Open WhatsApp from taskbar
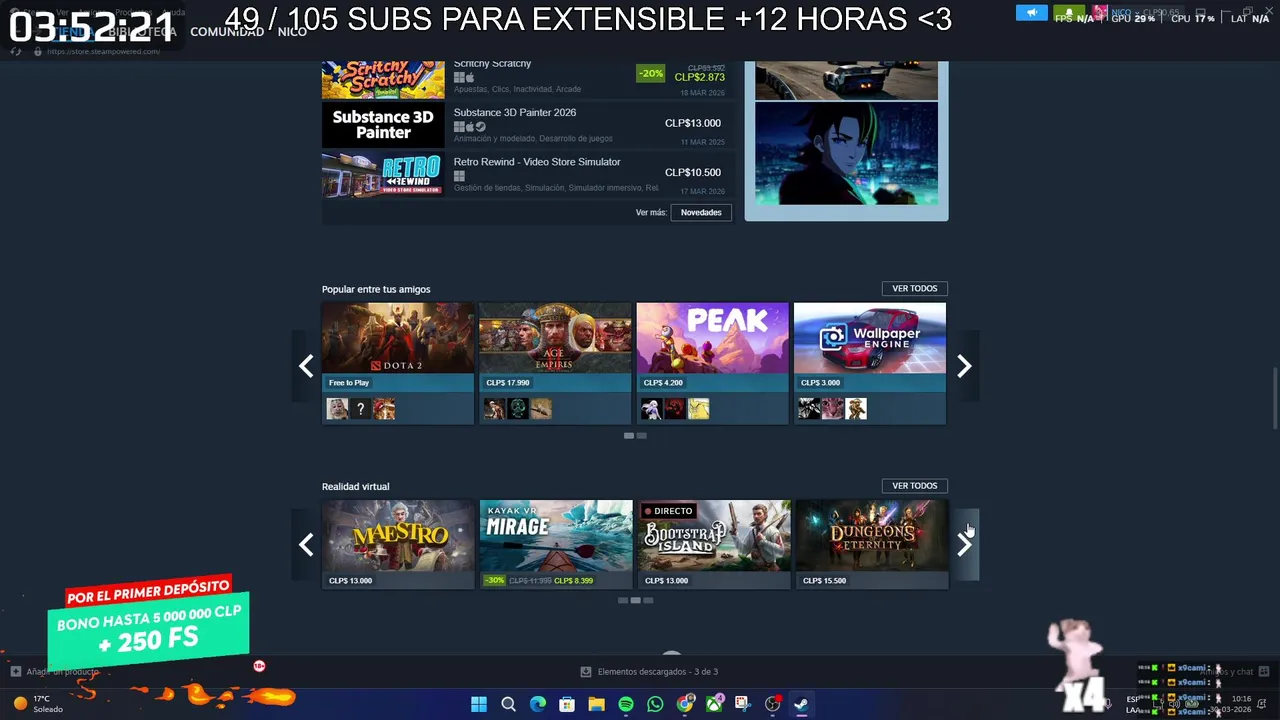This screenshot has height=720, width=1280. pyautogui.click(x=655, y=704)
